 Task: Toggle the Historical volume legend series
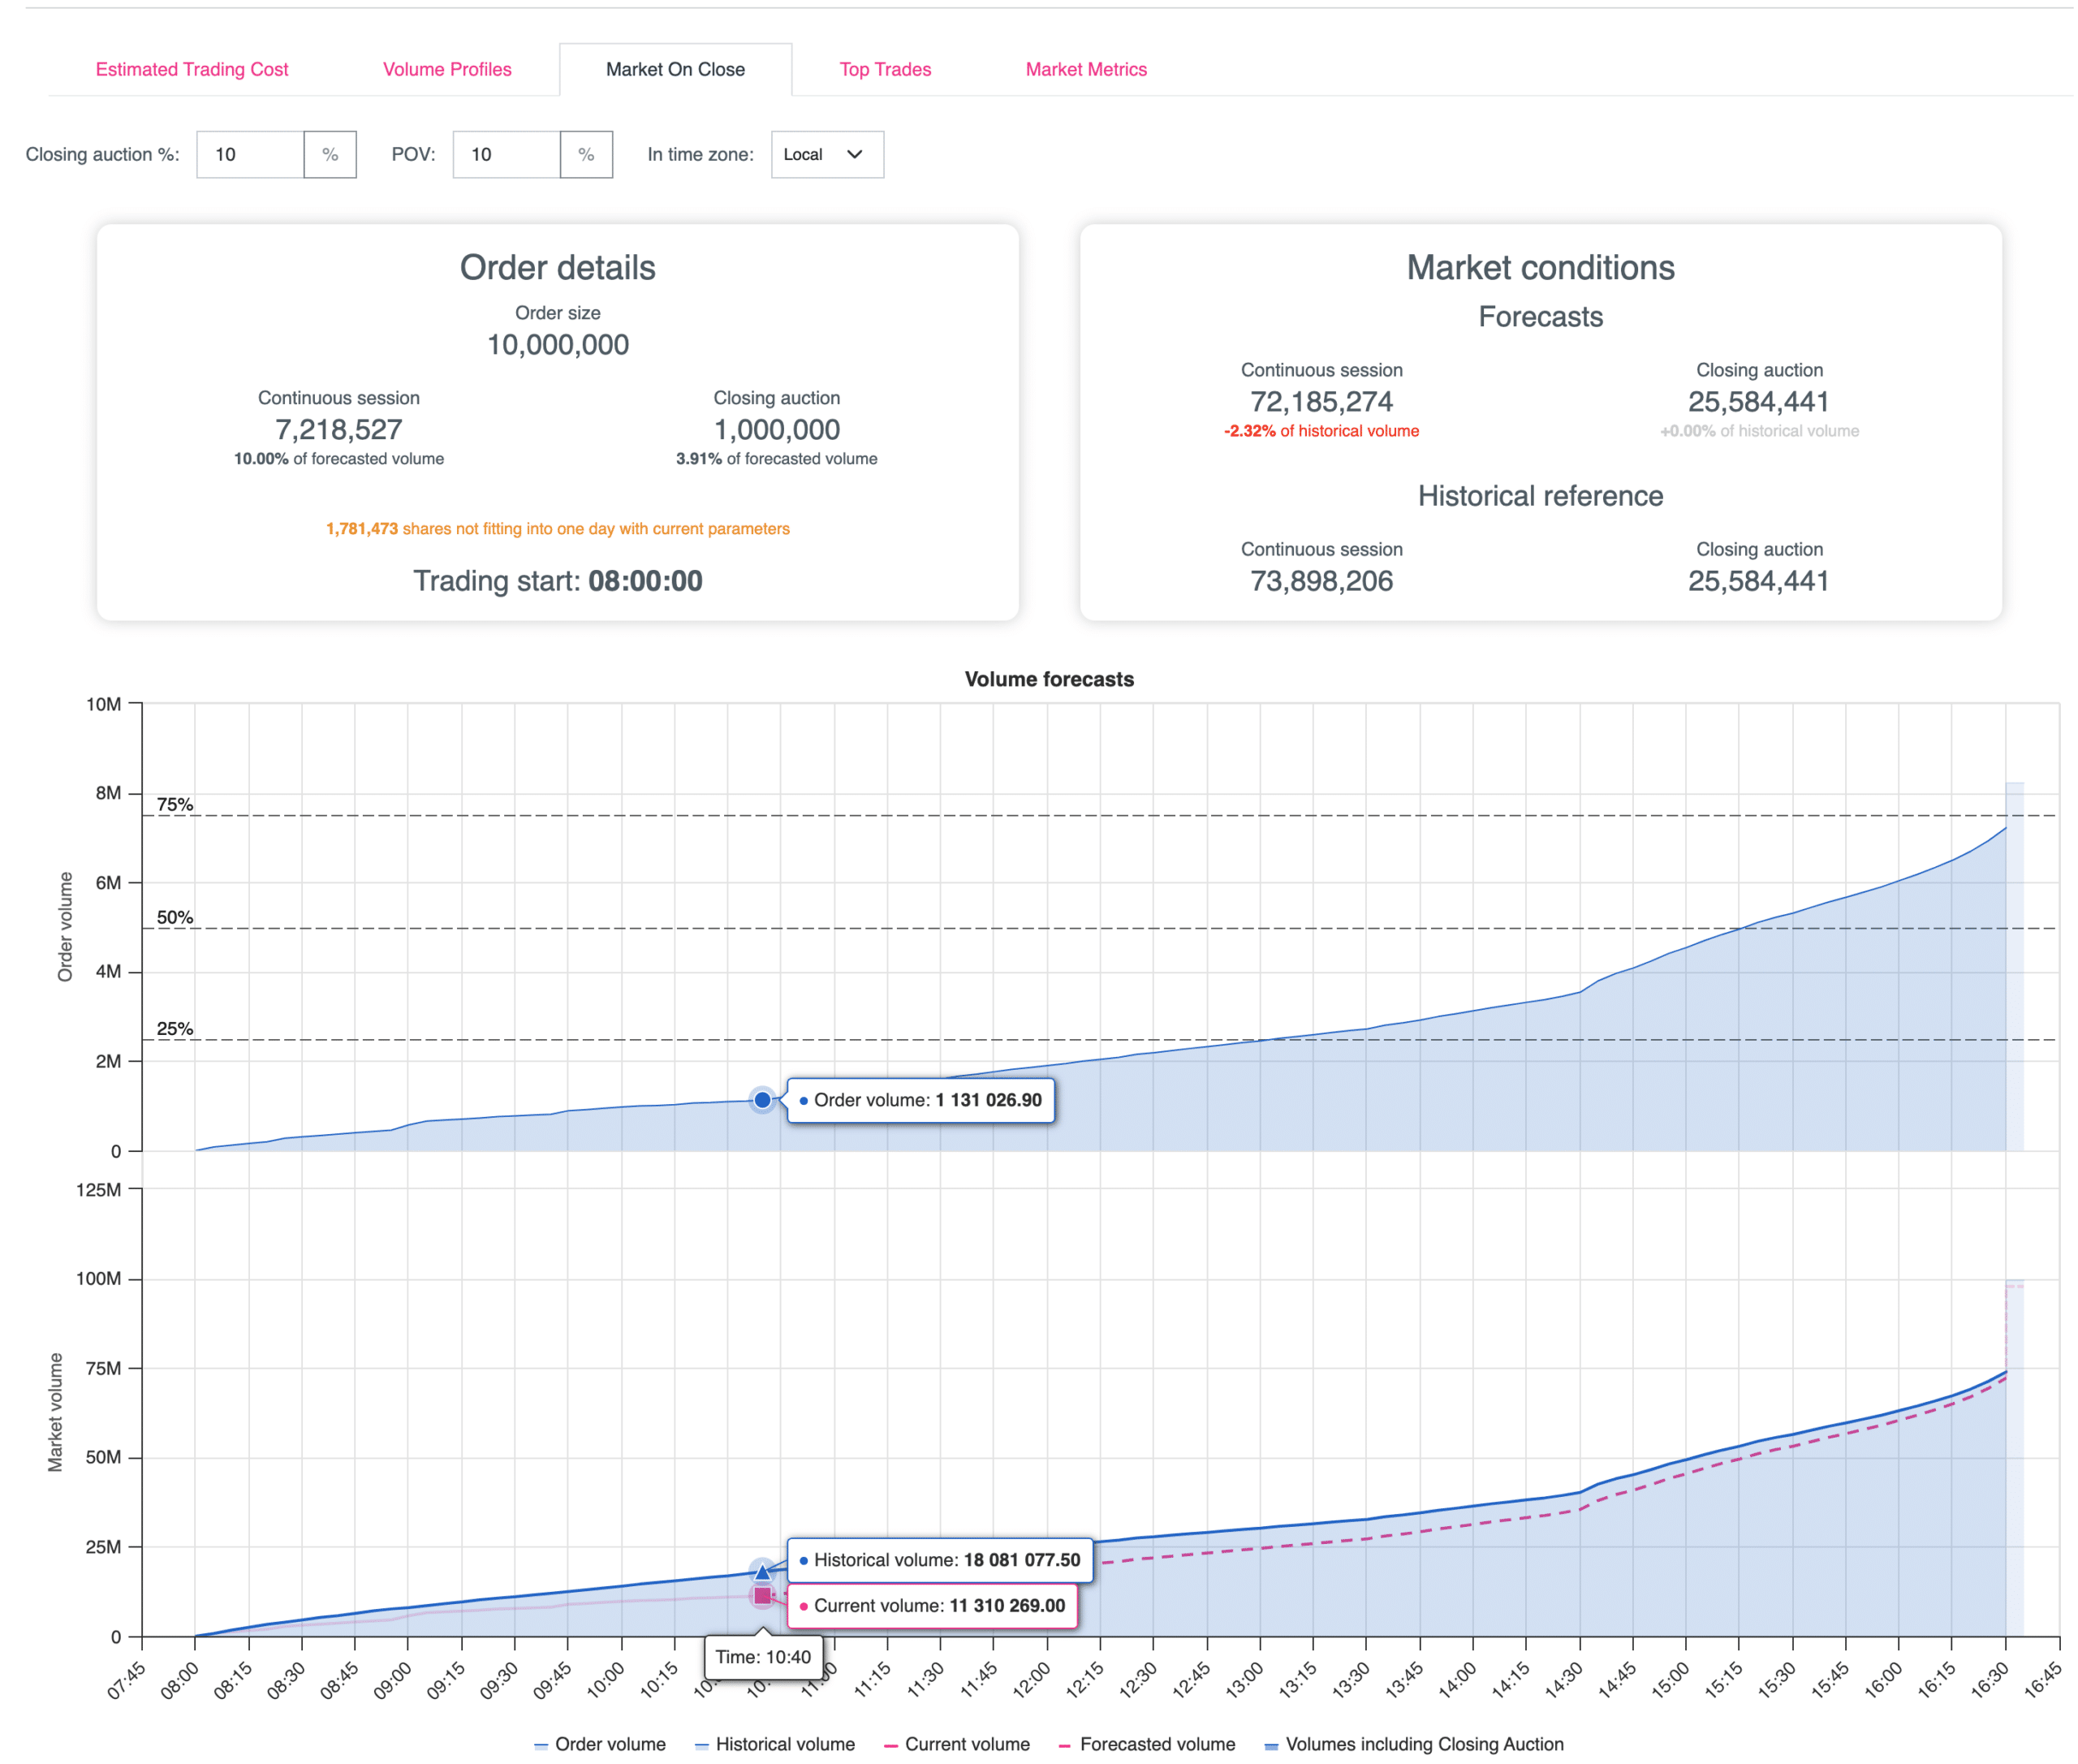(x=784, y=1744)
